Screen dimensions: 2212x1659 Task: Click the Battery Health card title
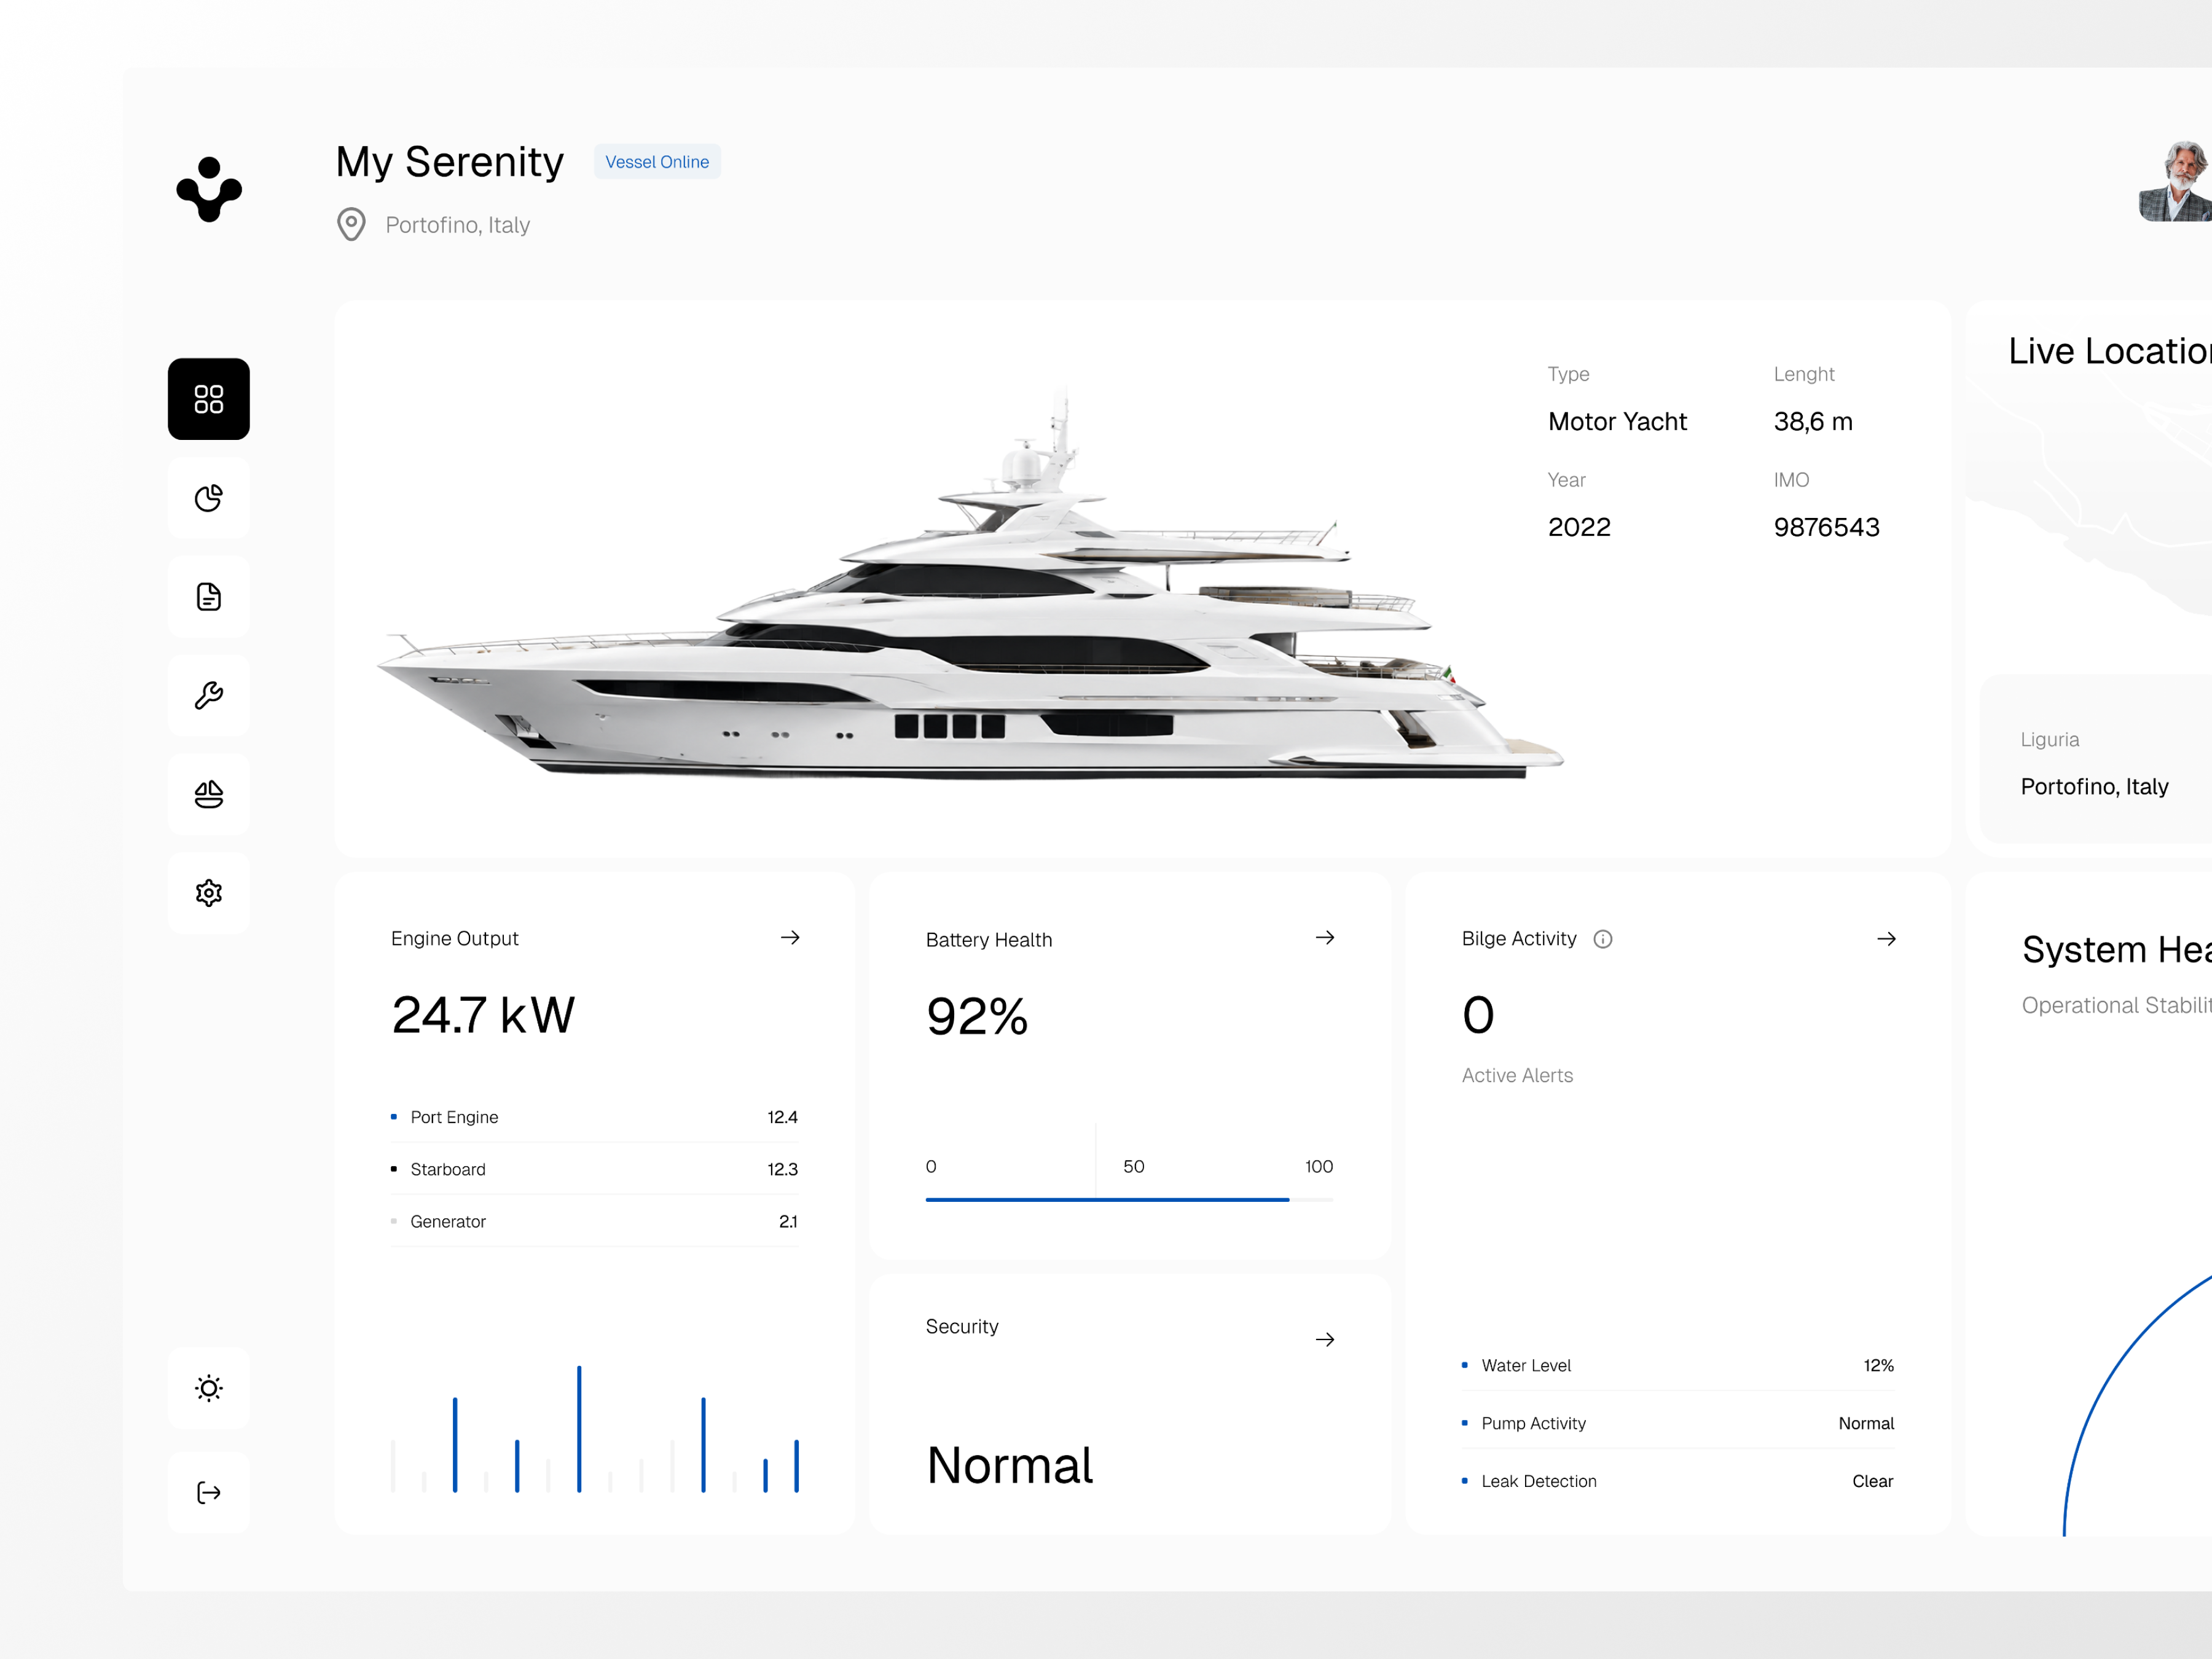[989, 939]
